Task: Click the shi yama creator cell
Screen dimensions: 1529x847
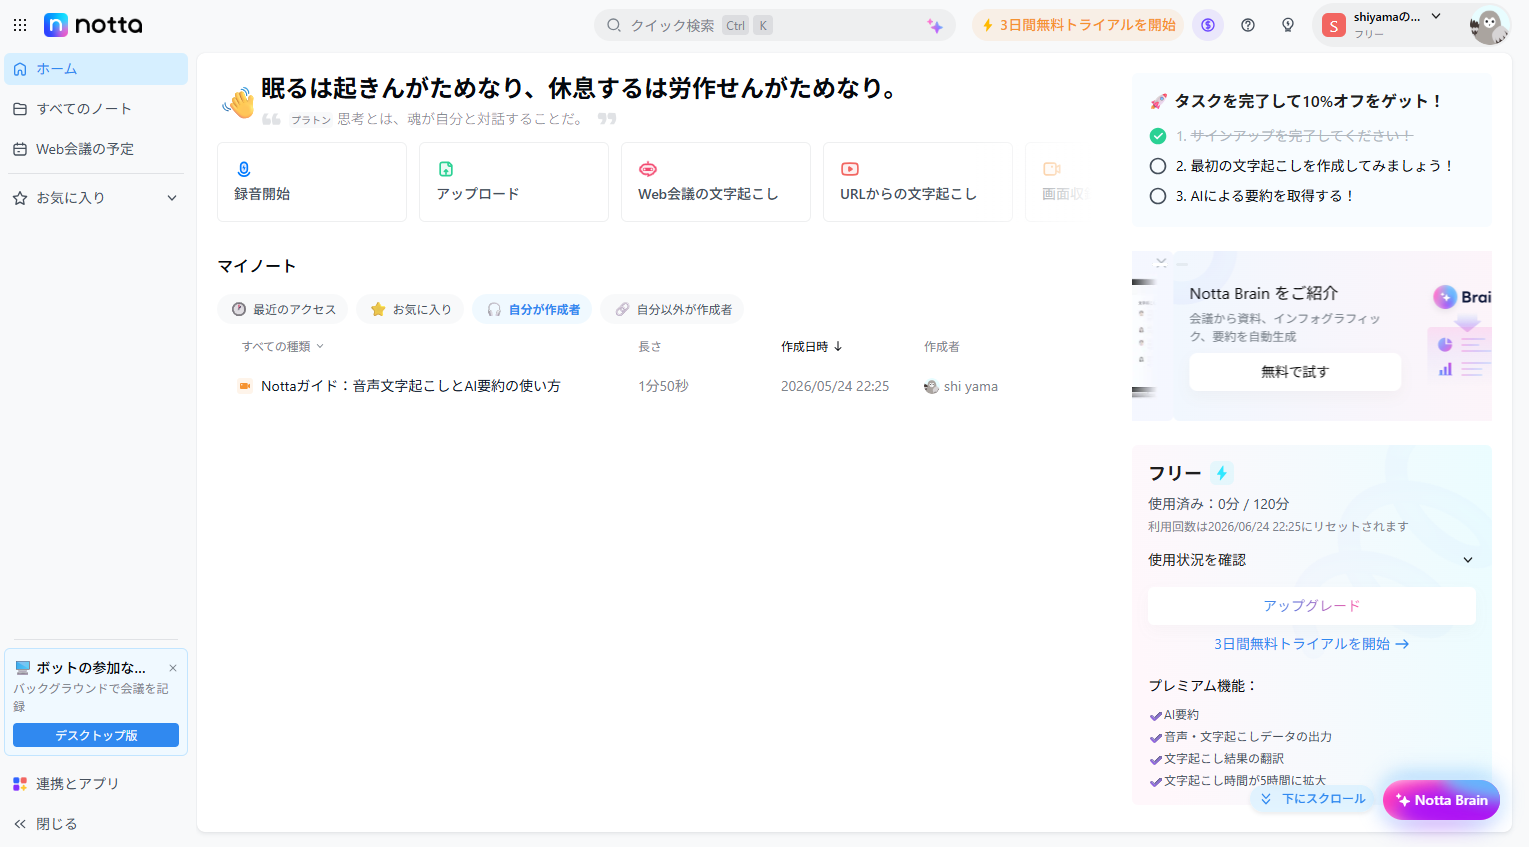Action: [x=961, y=386]
